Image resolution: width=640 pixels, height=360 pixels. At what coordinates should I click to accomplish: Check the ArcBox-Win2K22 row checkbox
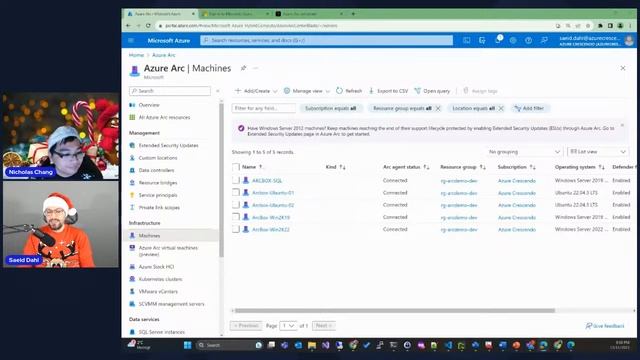click(236, 229)
